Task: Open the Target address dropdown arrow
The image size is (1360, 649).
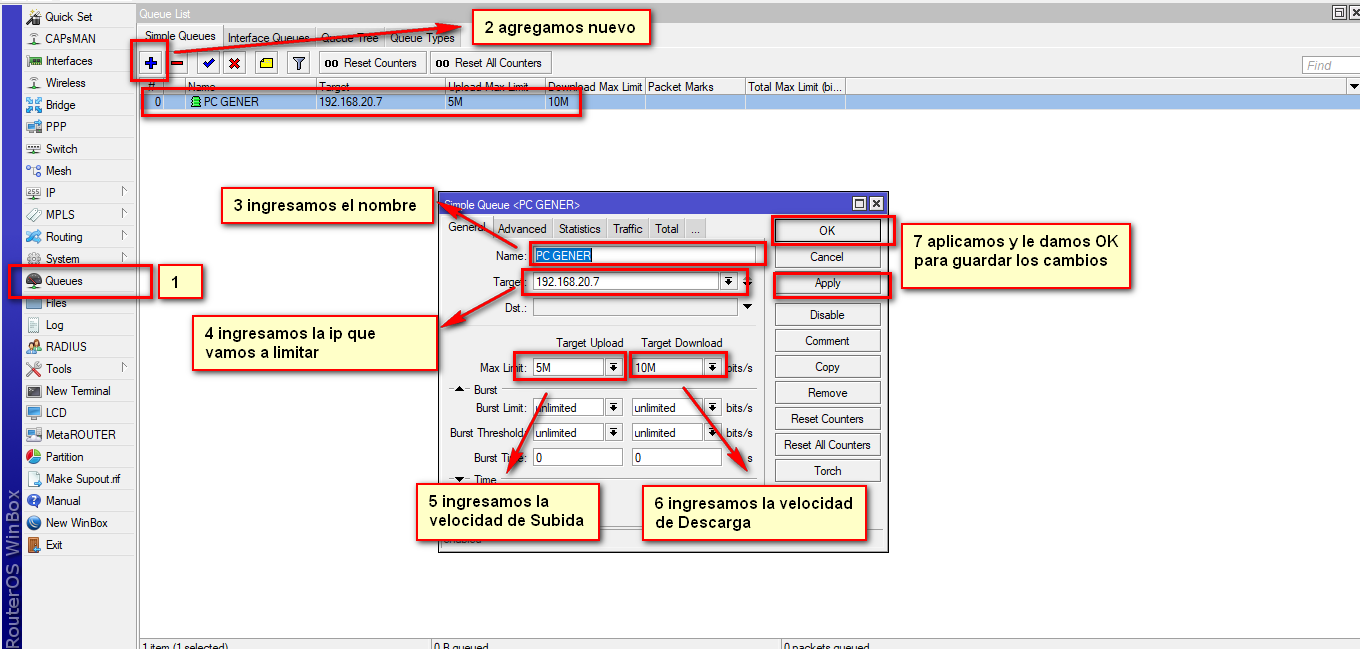Action: 729,282
